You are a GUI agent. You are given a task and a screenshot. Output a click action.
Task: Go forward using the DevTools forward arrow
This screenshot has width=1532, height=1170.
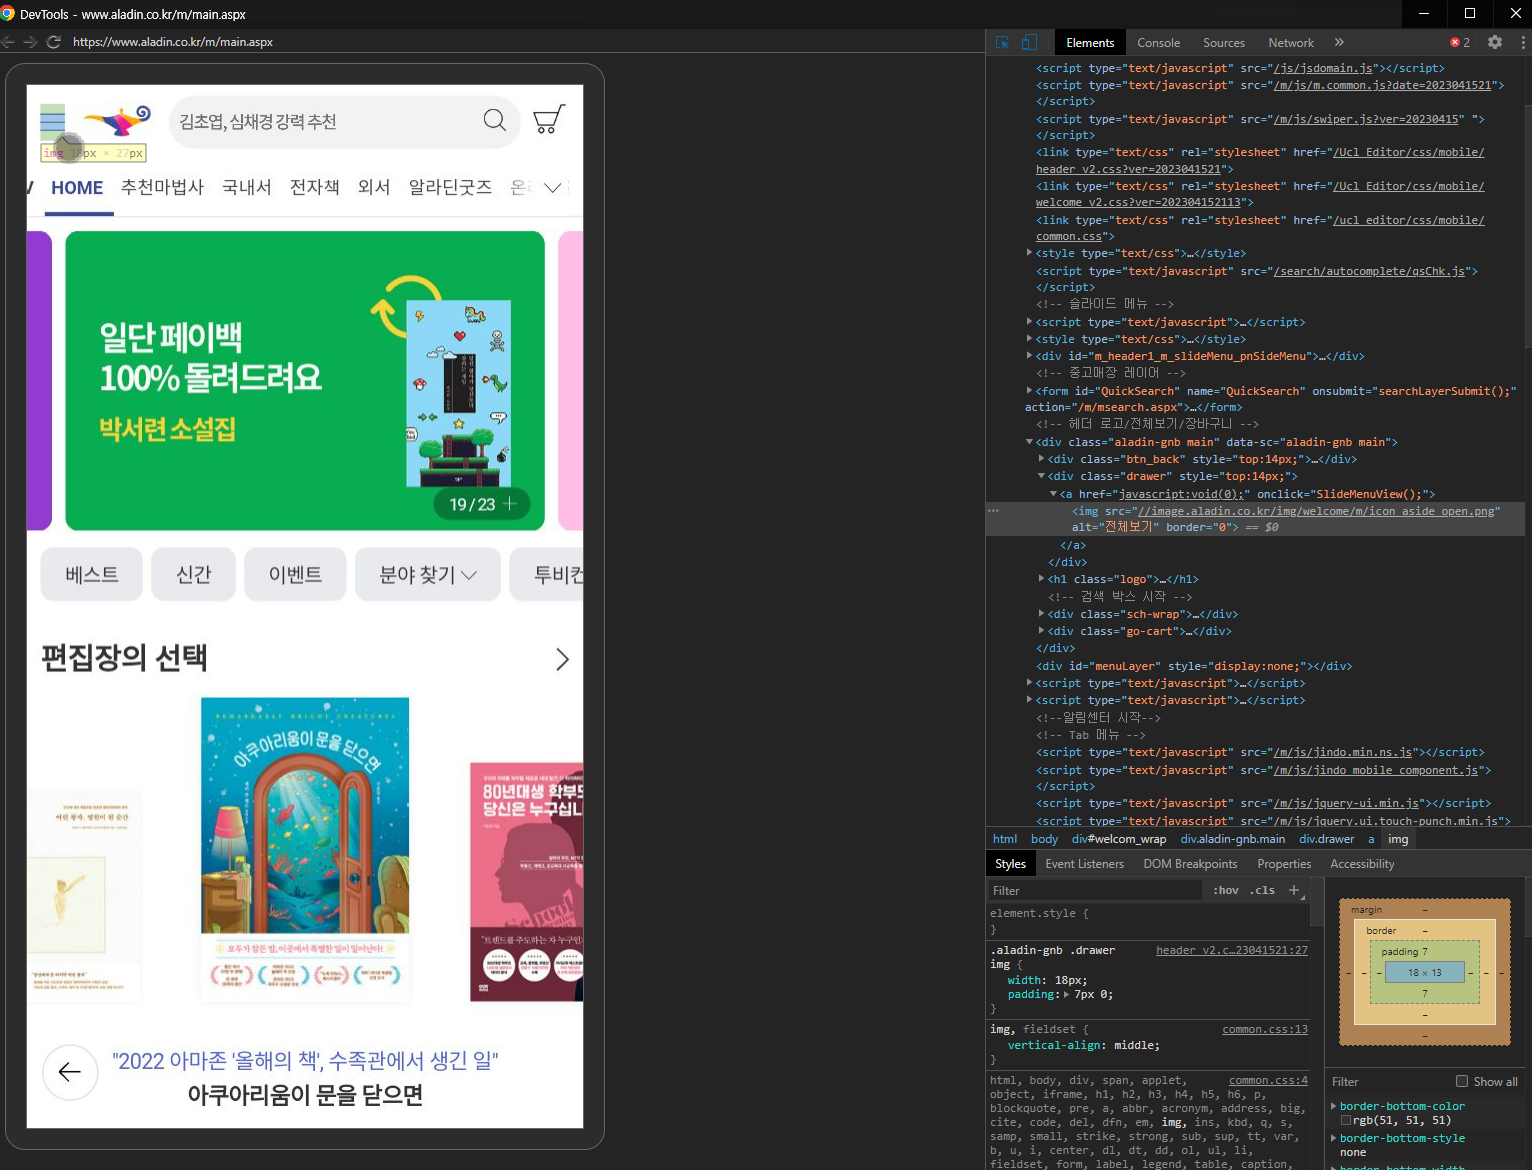coord(30,42)
